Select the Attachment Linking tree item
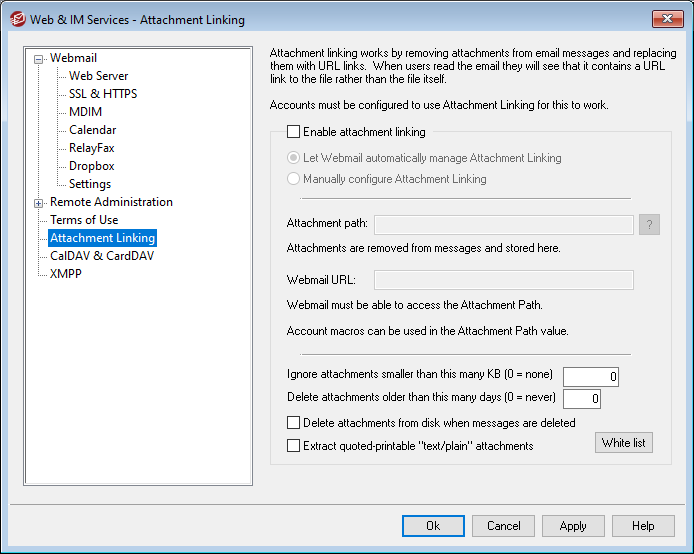 tap(102, 238)
